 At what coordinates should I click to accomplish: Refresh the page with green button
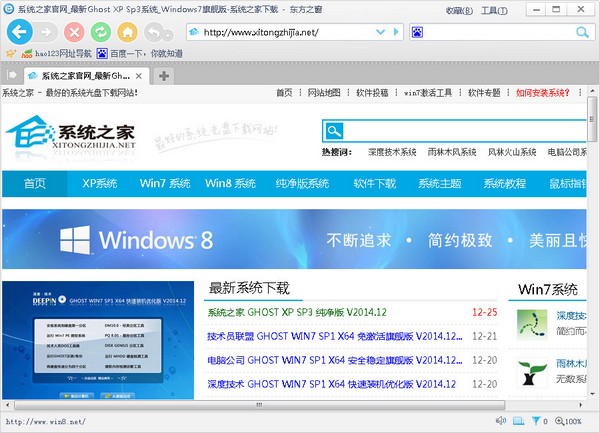[x=101, y=32]
